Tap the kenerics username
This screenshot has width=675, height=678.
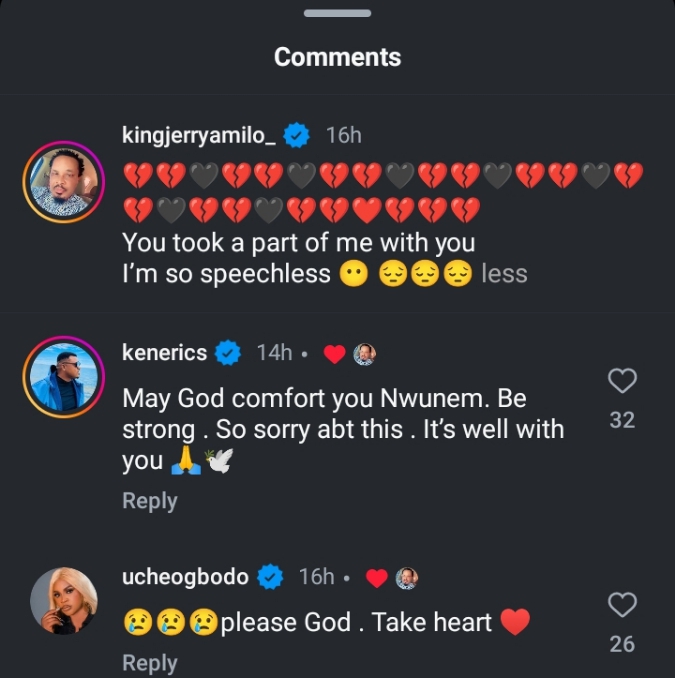coord(165,353)
